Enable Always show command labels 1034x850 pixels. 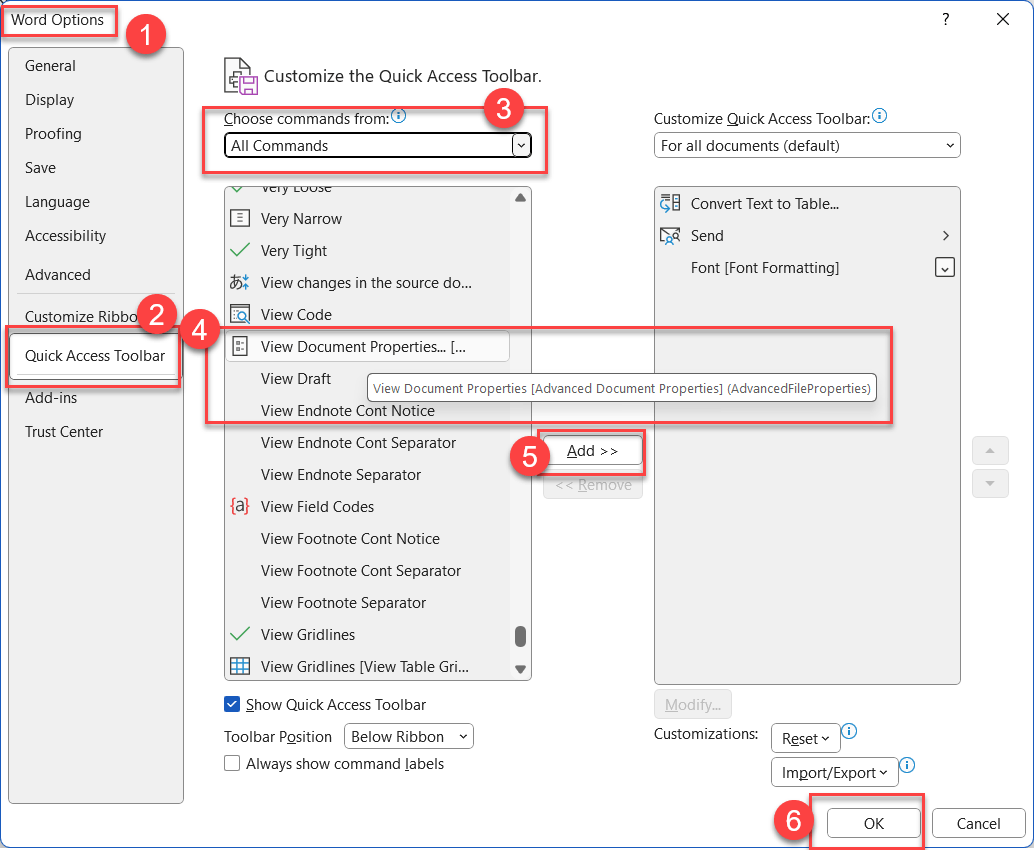pyautogui.click(x=232, y=763)
